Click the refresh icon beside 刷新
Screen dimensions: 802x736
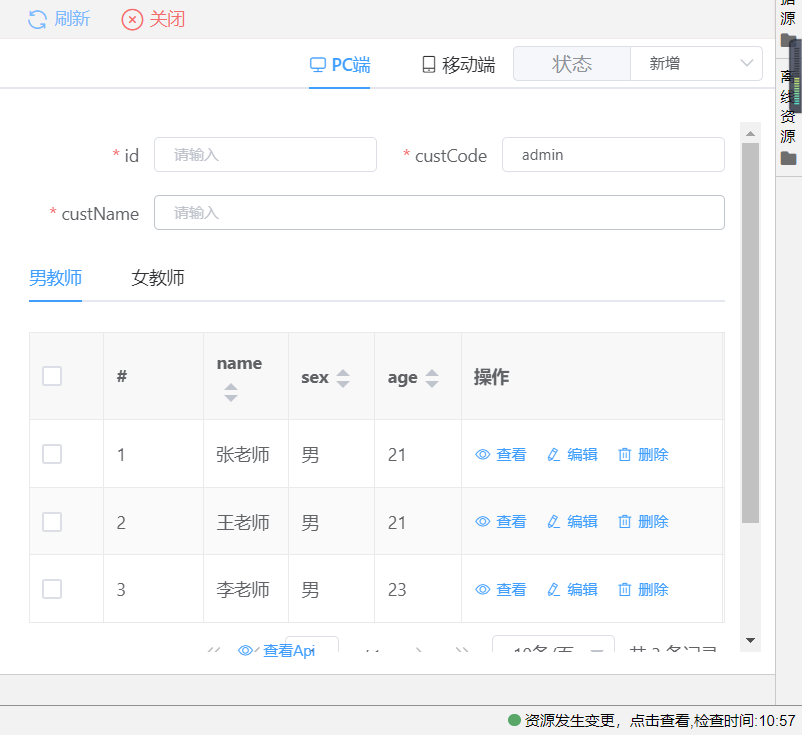point(37,19)
